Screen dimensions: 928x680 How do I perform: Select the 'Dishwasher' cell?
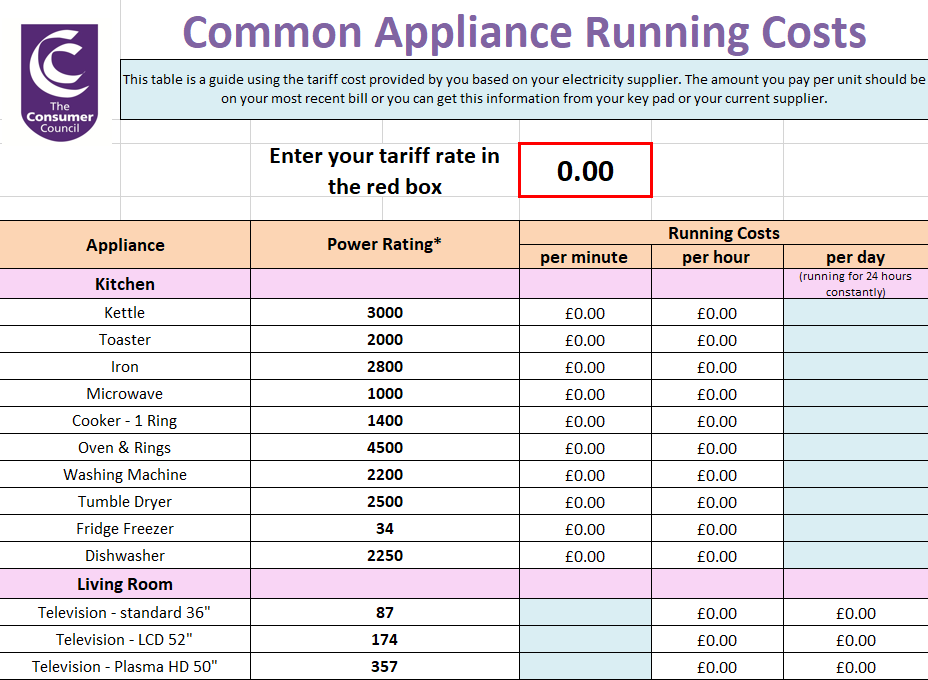[125, 556]
